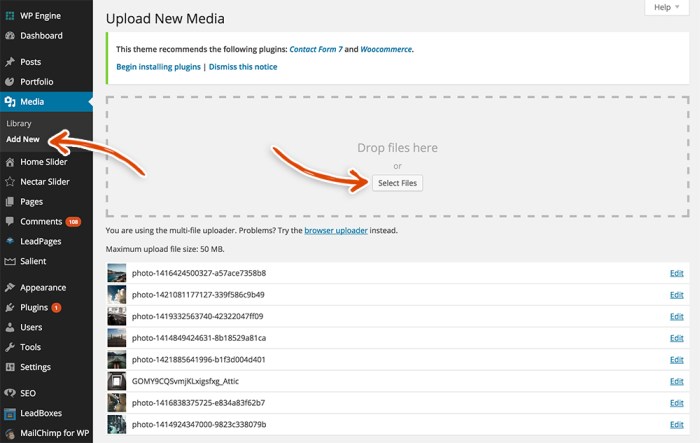Screen dimensions: 700x443
Task: Go to the Dashboard menu
Action: [42, 36]
